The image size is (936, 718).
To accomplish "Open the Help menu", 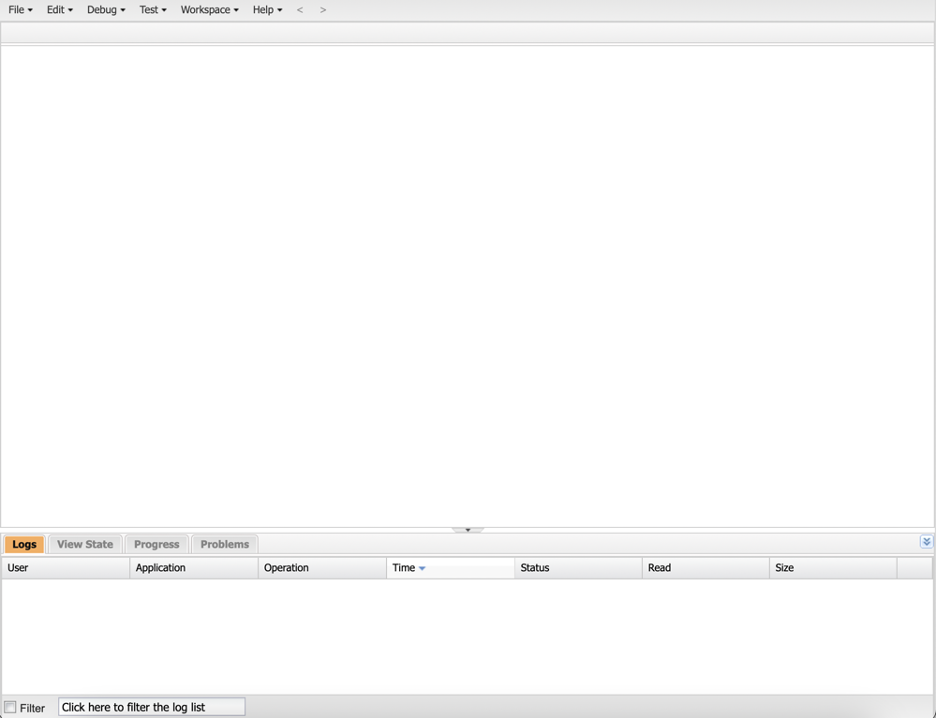I will (267, 10).
